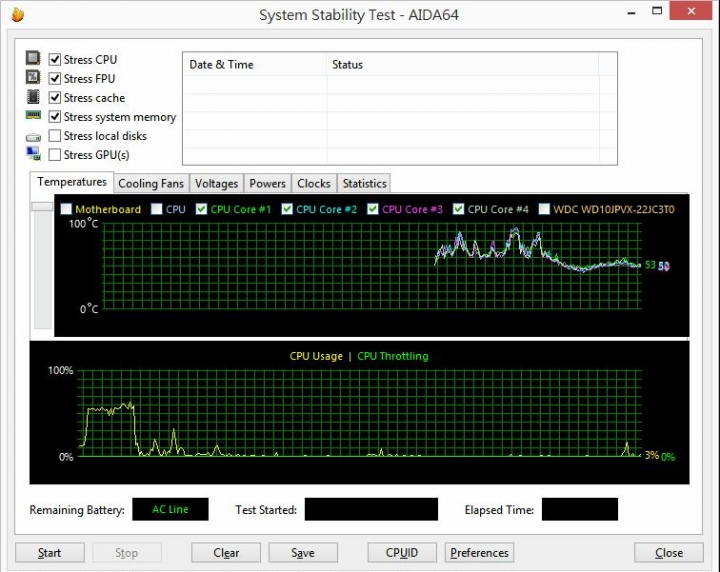The height and width of the screenshot is (572, 720).
Task: Minimize the AIDA64 window
Action: pos(632,12)
